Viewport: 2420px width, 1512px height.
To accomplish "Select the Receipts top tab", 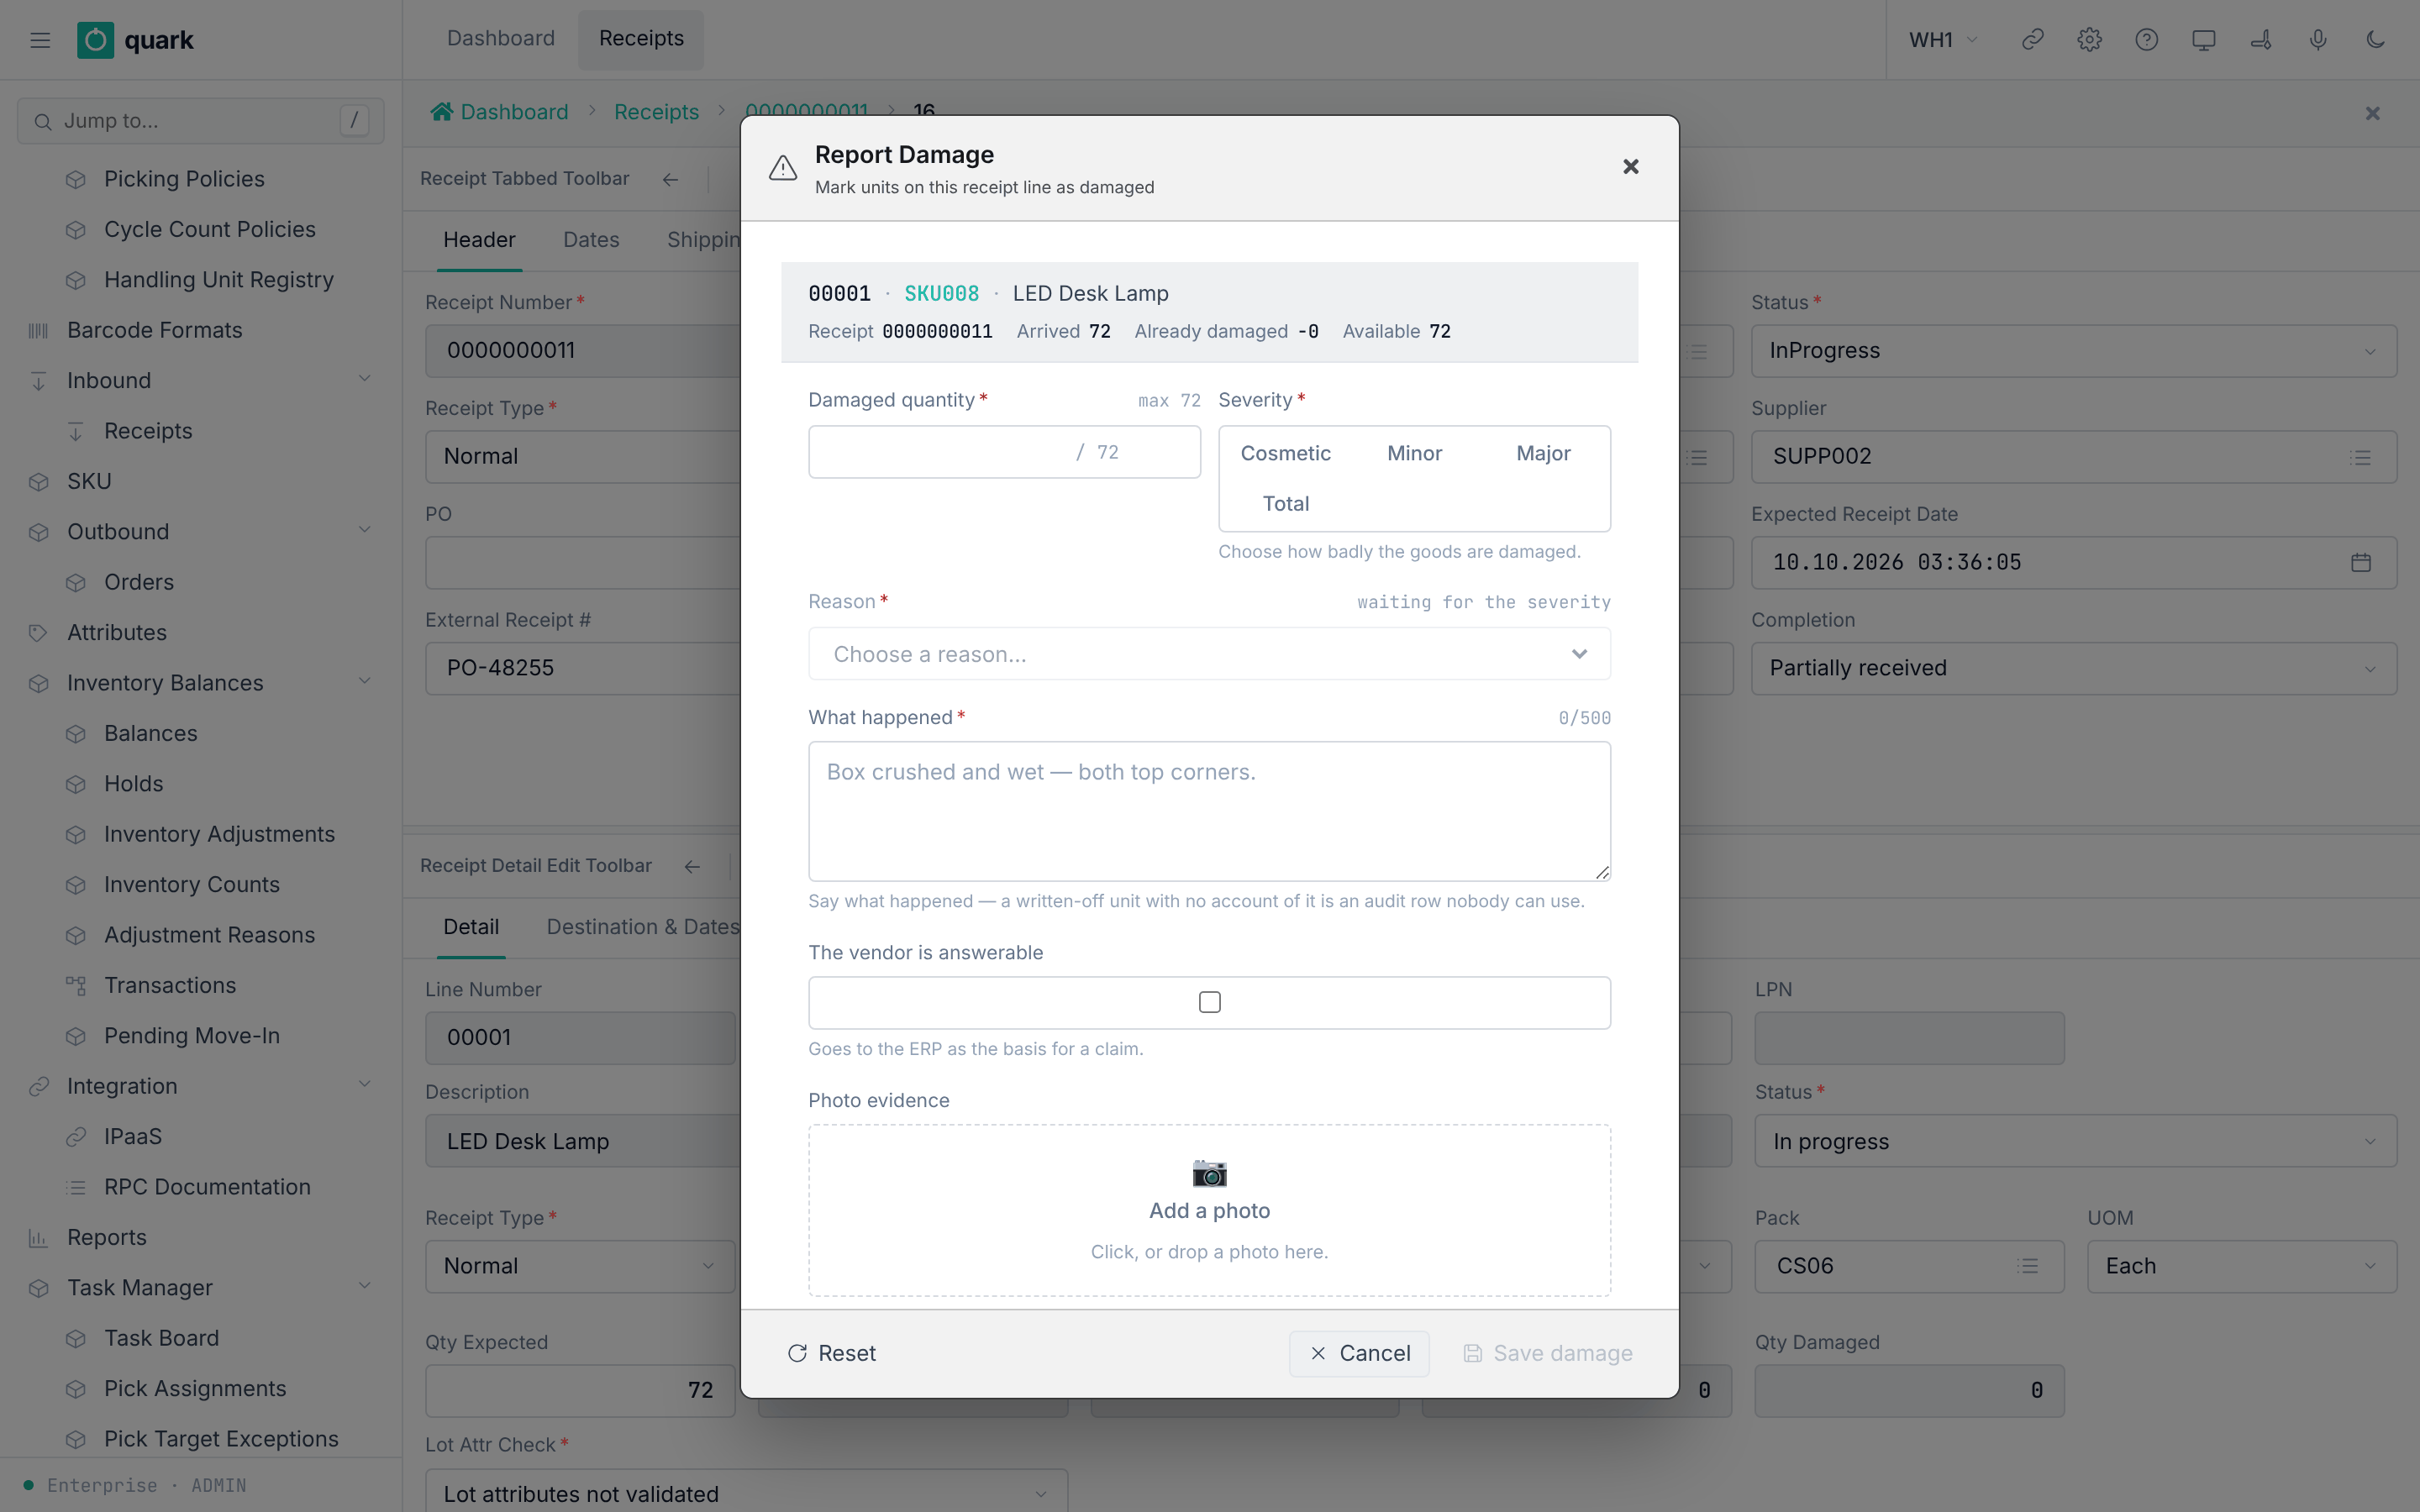I will [x=641, y=39].
